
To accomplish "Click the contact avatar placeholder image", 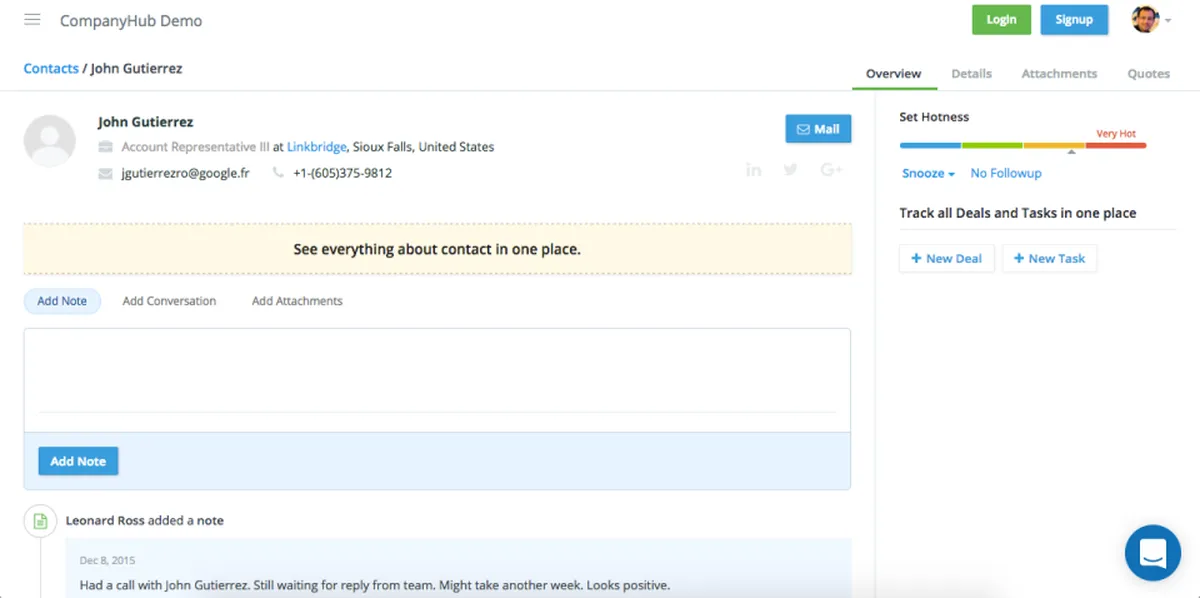I will click(x=50, y=141).
